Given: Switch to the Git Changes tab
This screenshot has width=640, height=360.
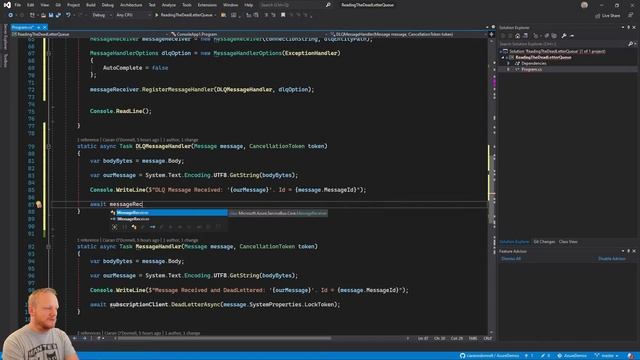Looking at the screenshot, I should [544, 242].
